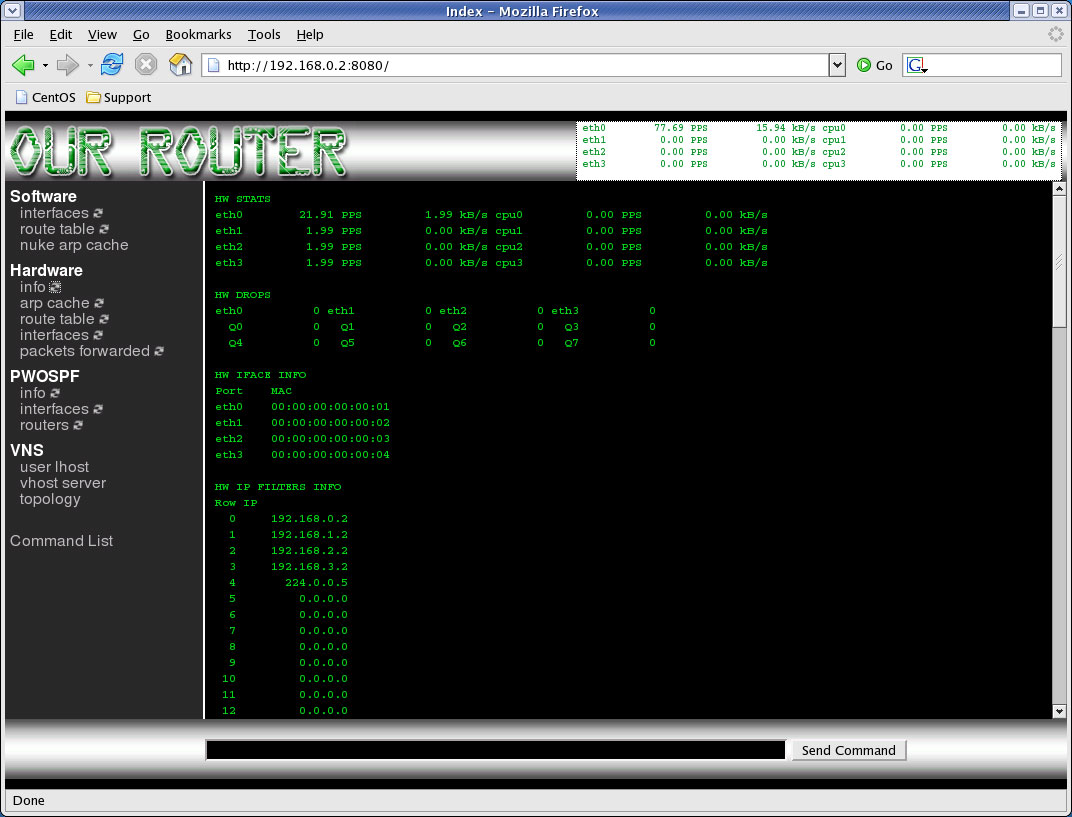Screen dimensions: 1072x817
Task: Open the Back button history dropdown arrow
Action: point(45,66)
